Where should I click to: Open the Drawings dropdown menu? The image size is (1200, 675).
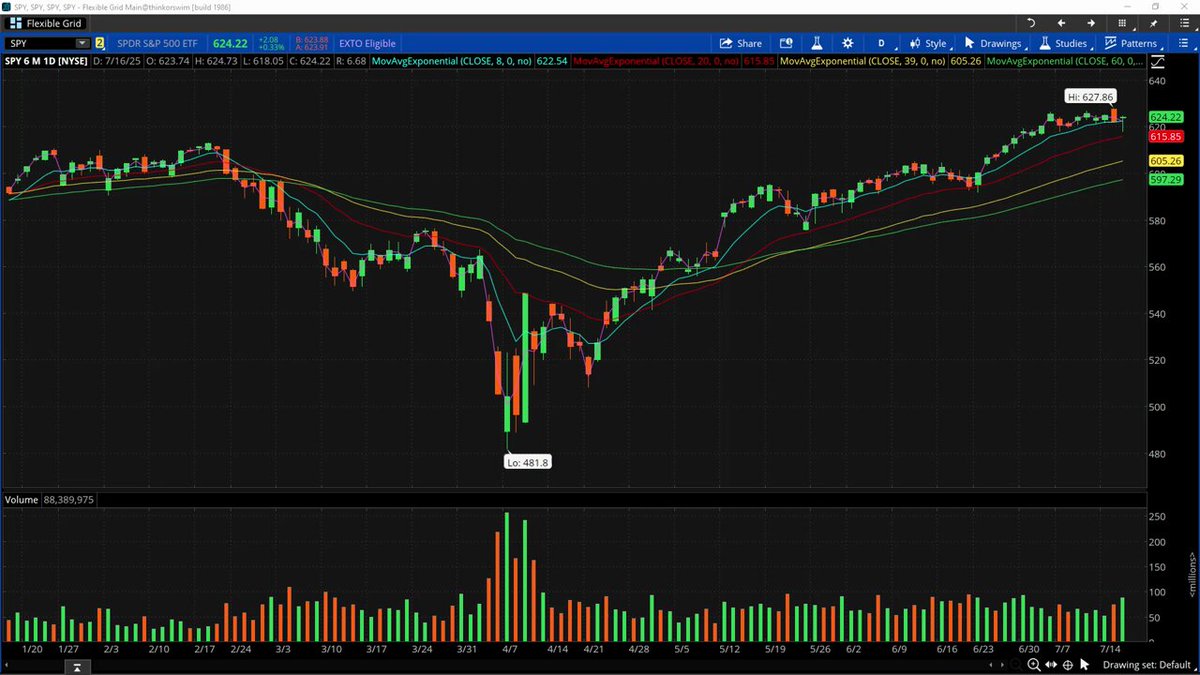point(996,43)
